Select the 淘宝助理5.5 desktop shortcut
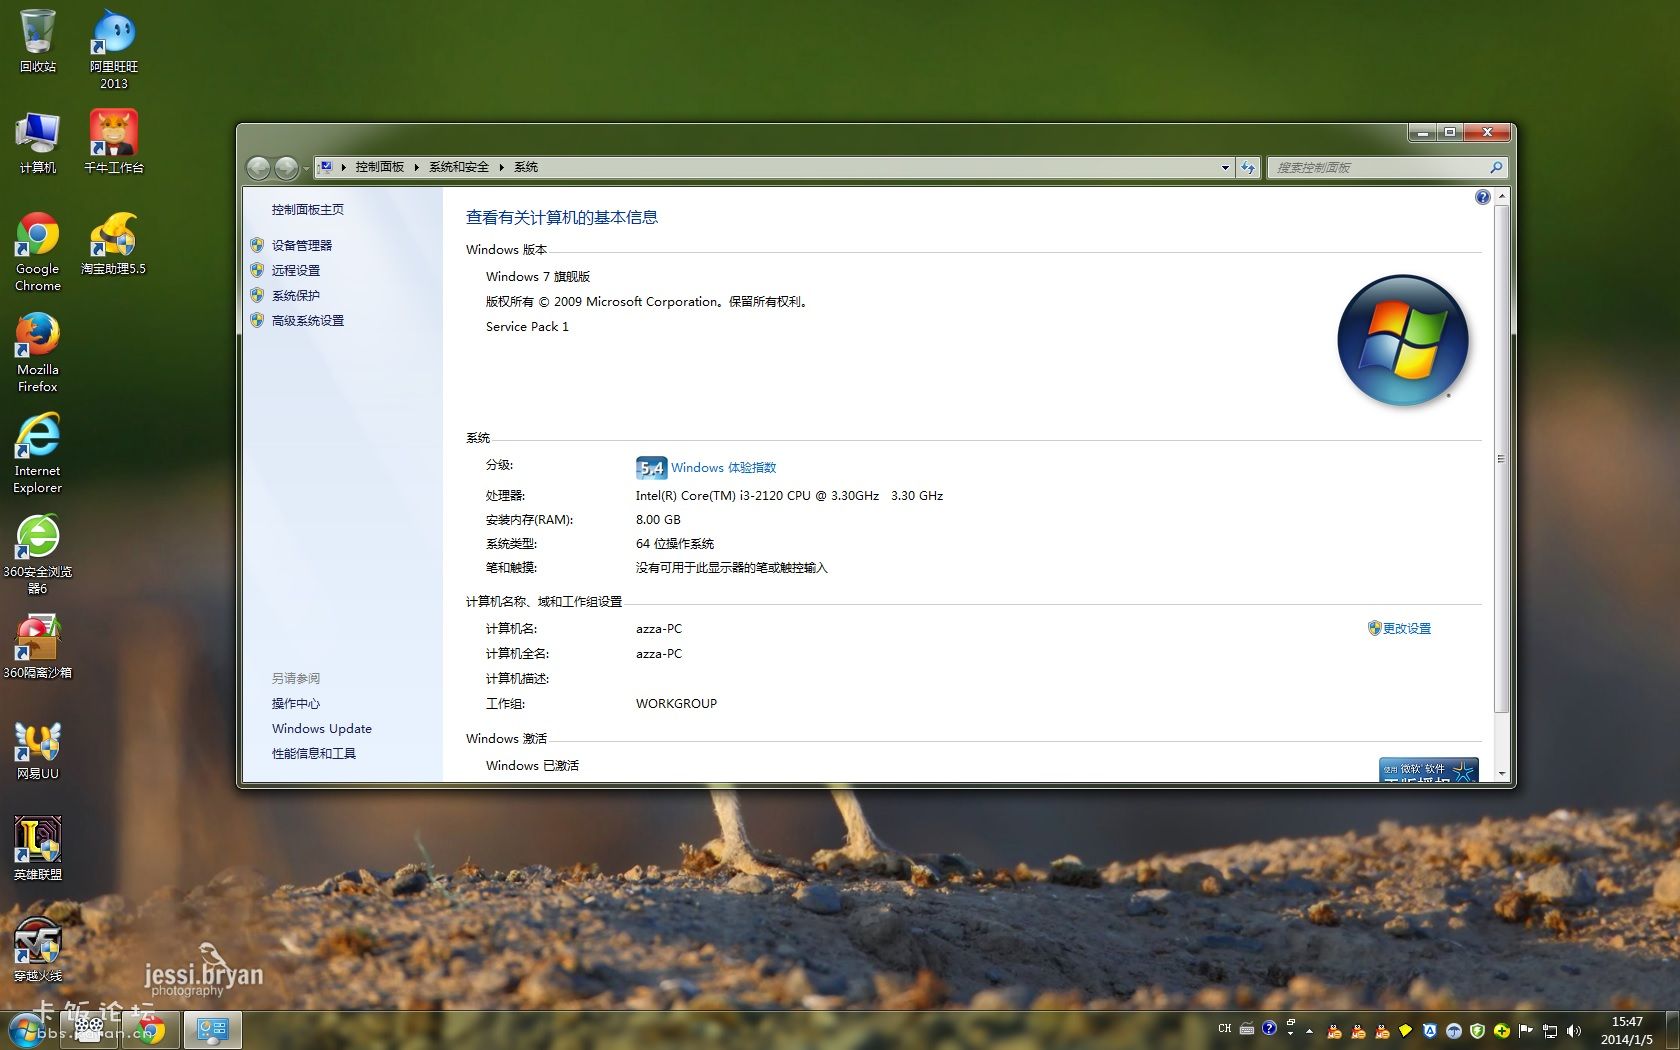The width and height of the screenshot is (1680, 1050). click(113, 243)
